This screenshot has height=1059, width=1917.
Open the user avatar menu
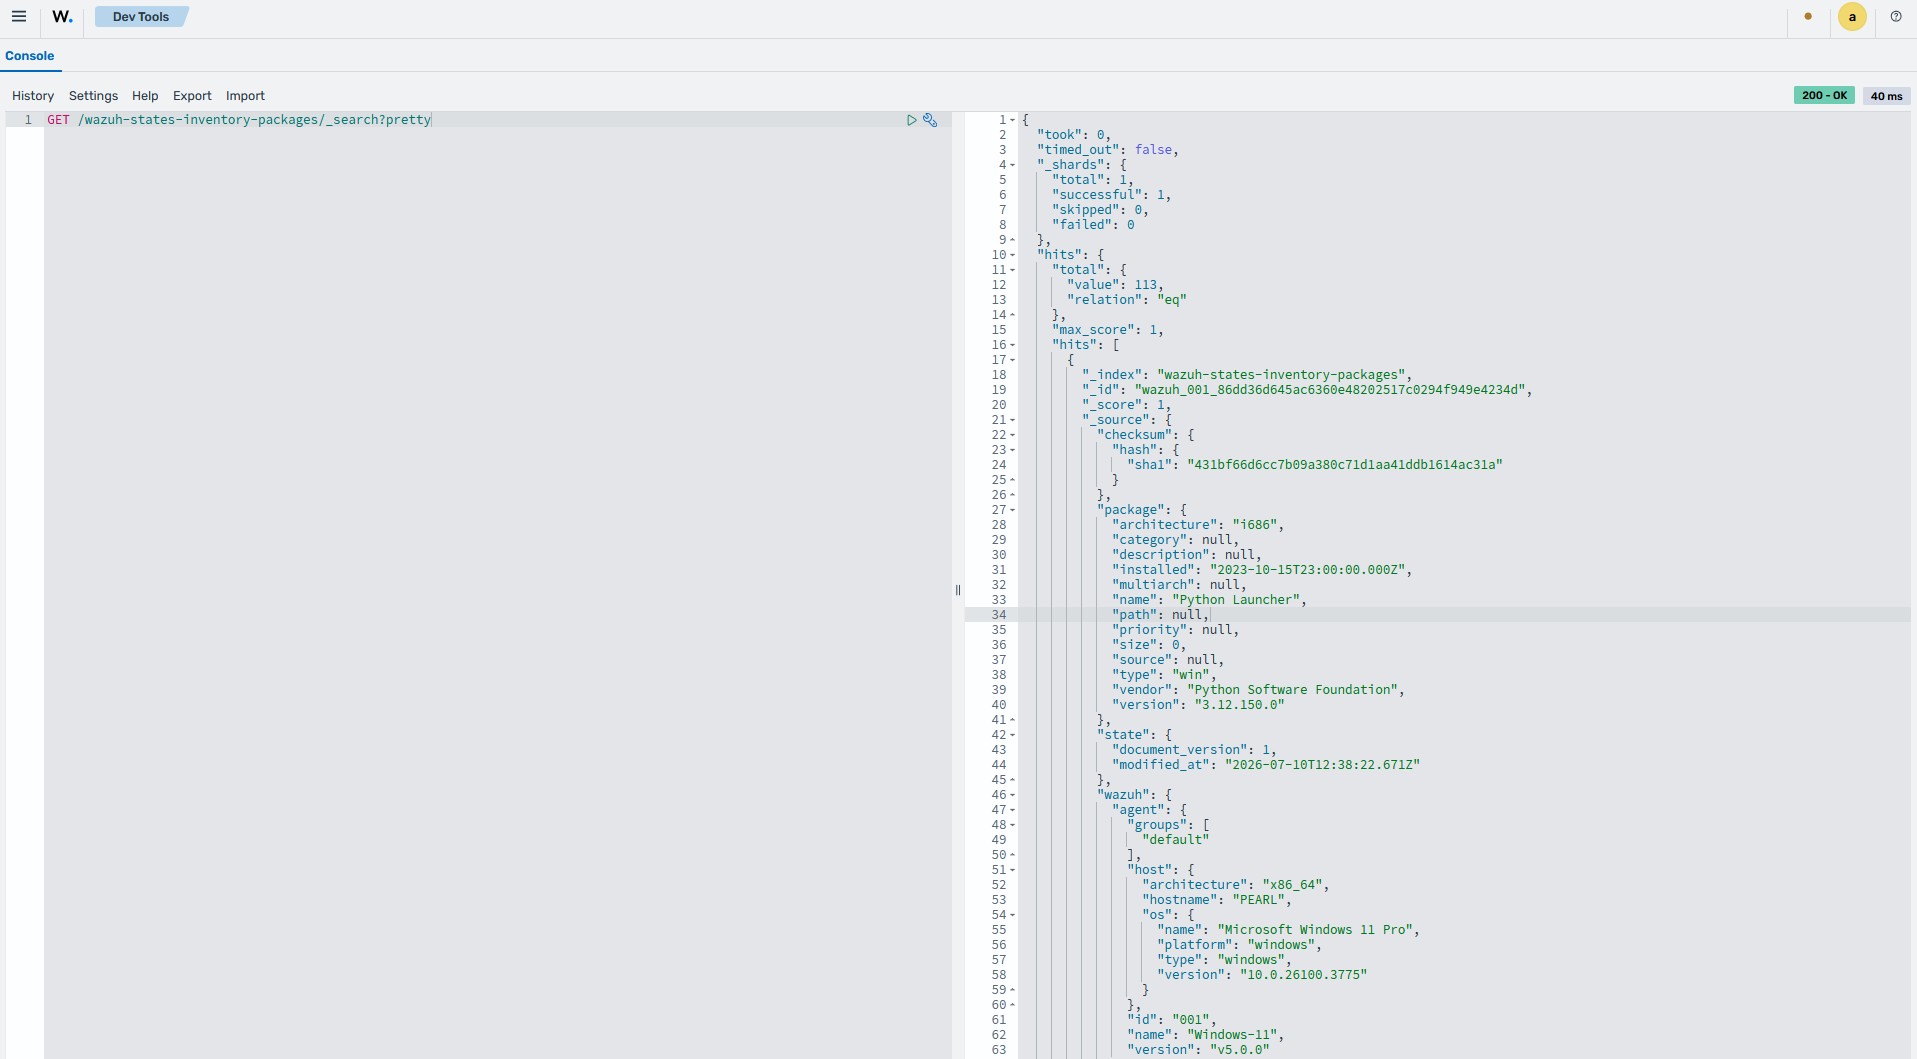pos(1852,17)
